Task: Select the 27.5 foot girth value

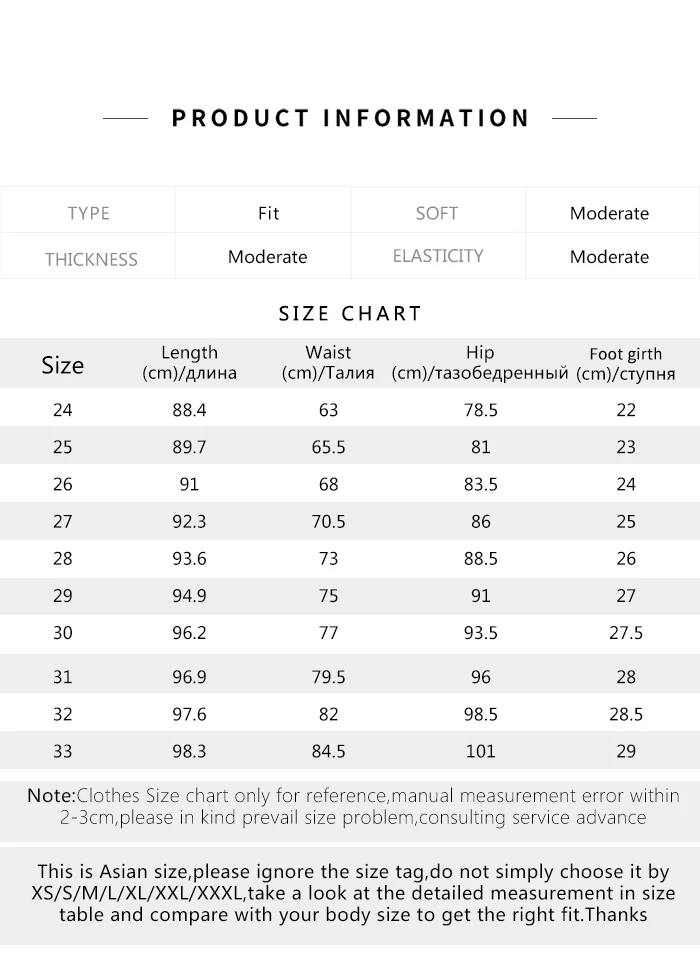Action: coord(626,633)
